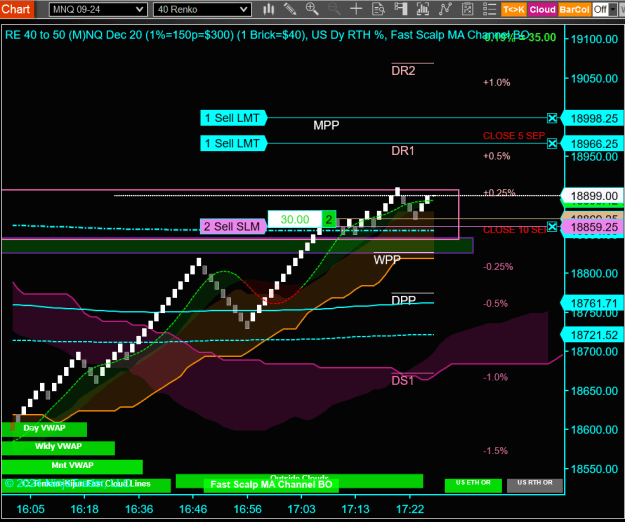Select the drawing tools pencil icon

[x=290, y=9]
